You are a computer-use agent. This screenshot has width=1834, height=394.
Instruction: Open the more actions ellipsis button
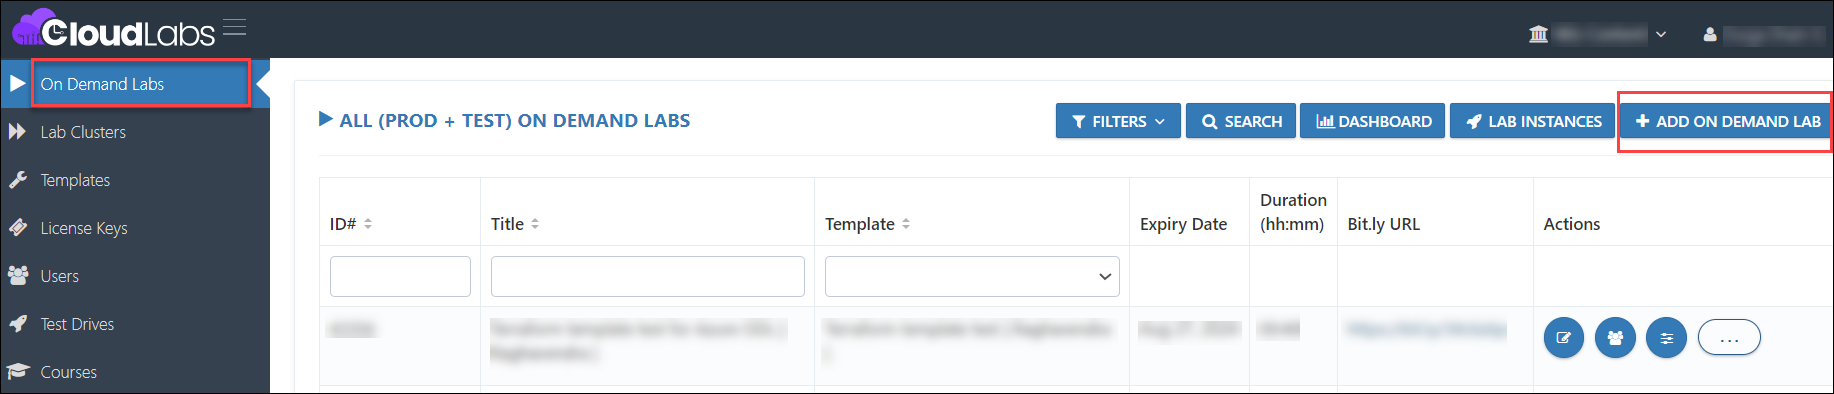click(x=1729, y=338)
